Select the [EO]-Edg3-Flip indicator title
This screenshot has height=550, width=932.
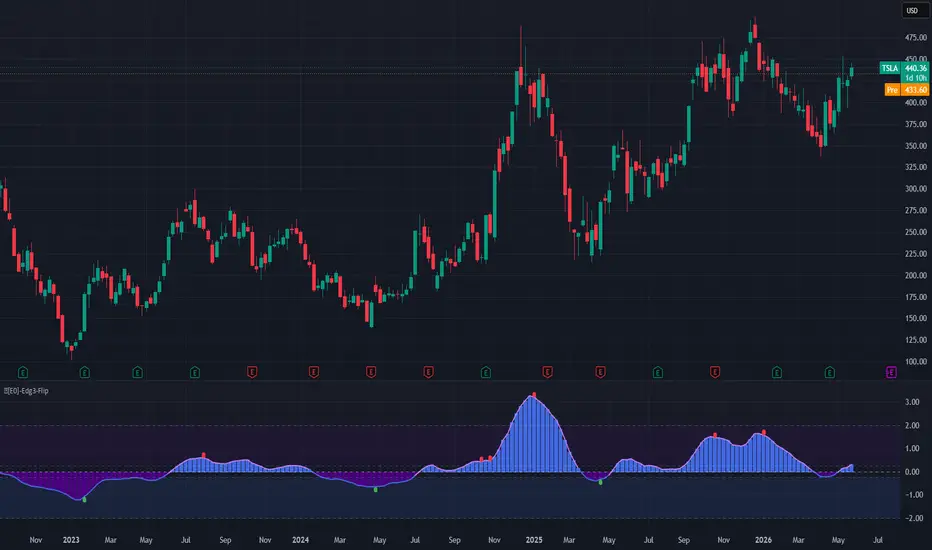click(x=27, y=391)
